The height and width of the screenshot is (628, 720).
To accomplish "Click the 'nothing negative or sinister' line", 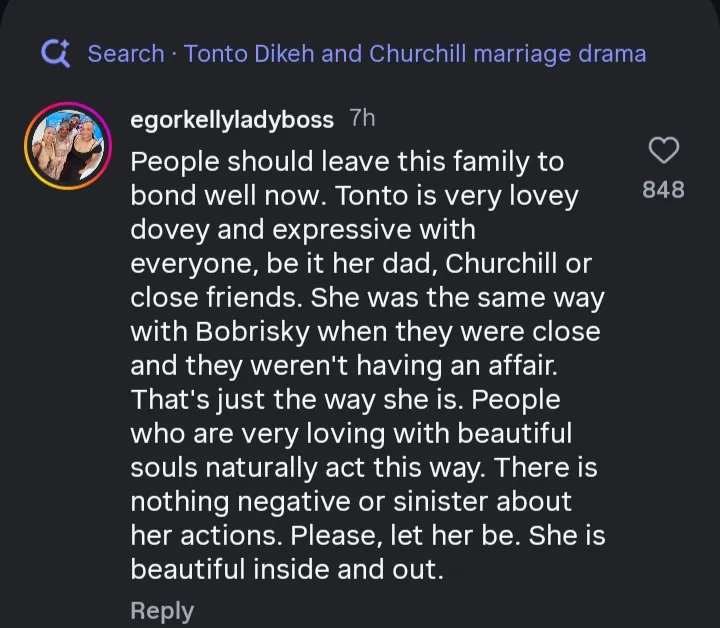I will (350, 501).
